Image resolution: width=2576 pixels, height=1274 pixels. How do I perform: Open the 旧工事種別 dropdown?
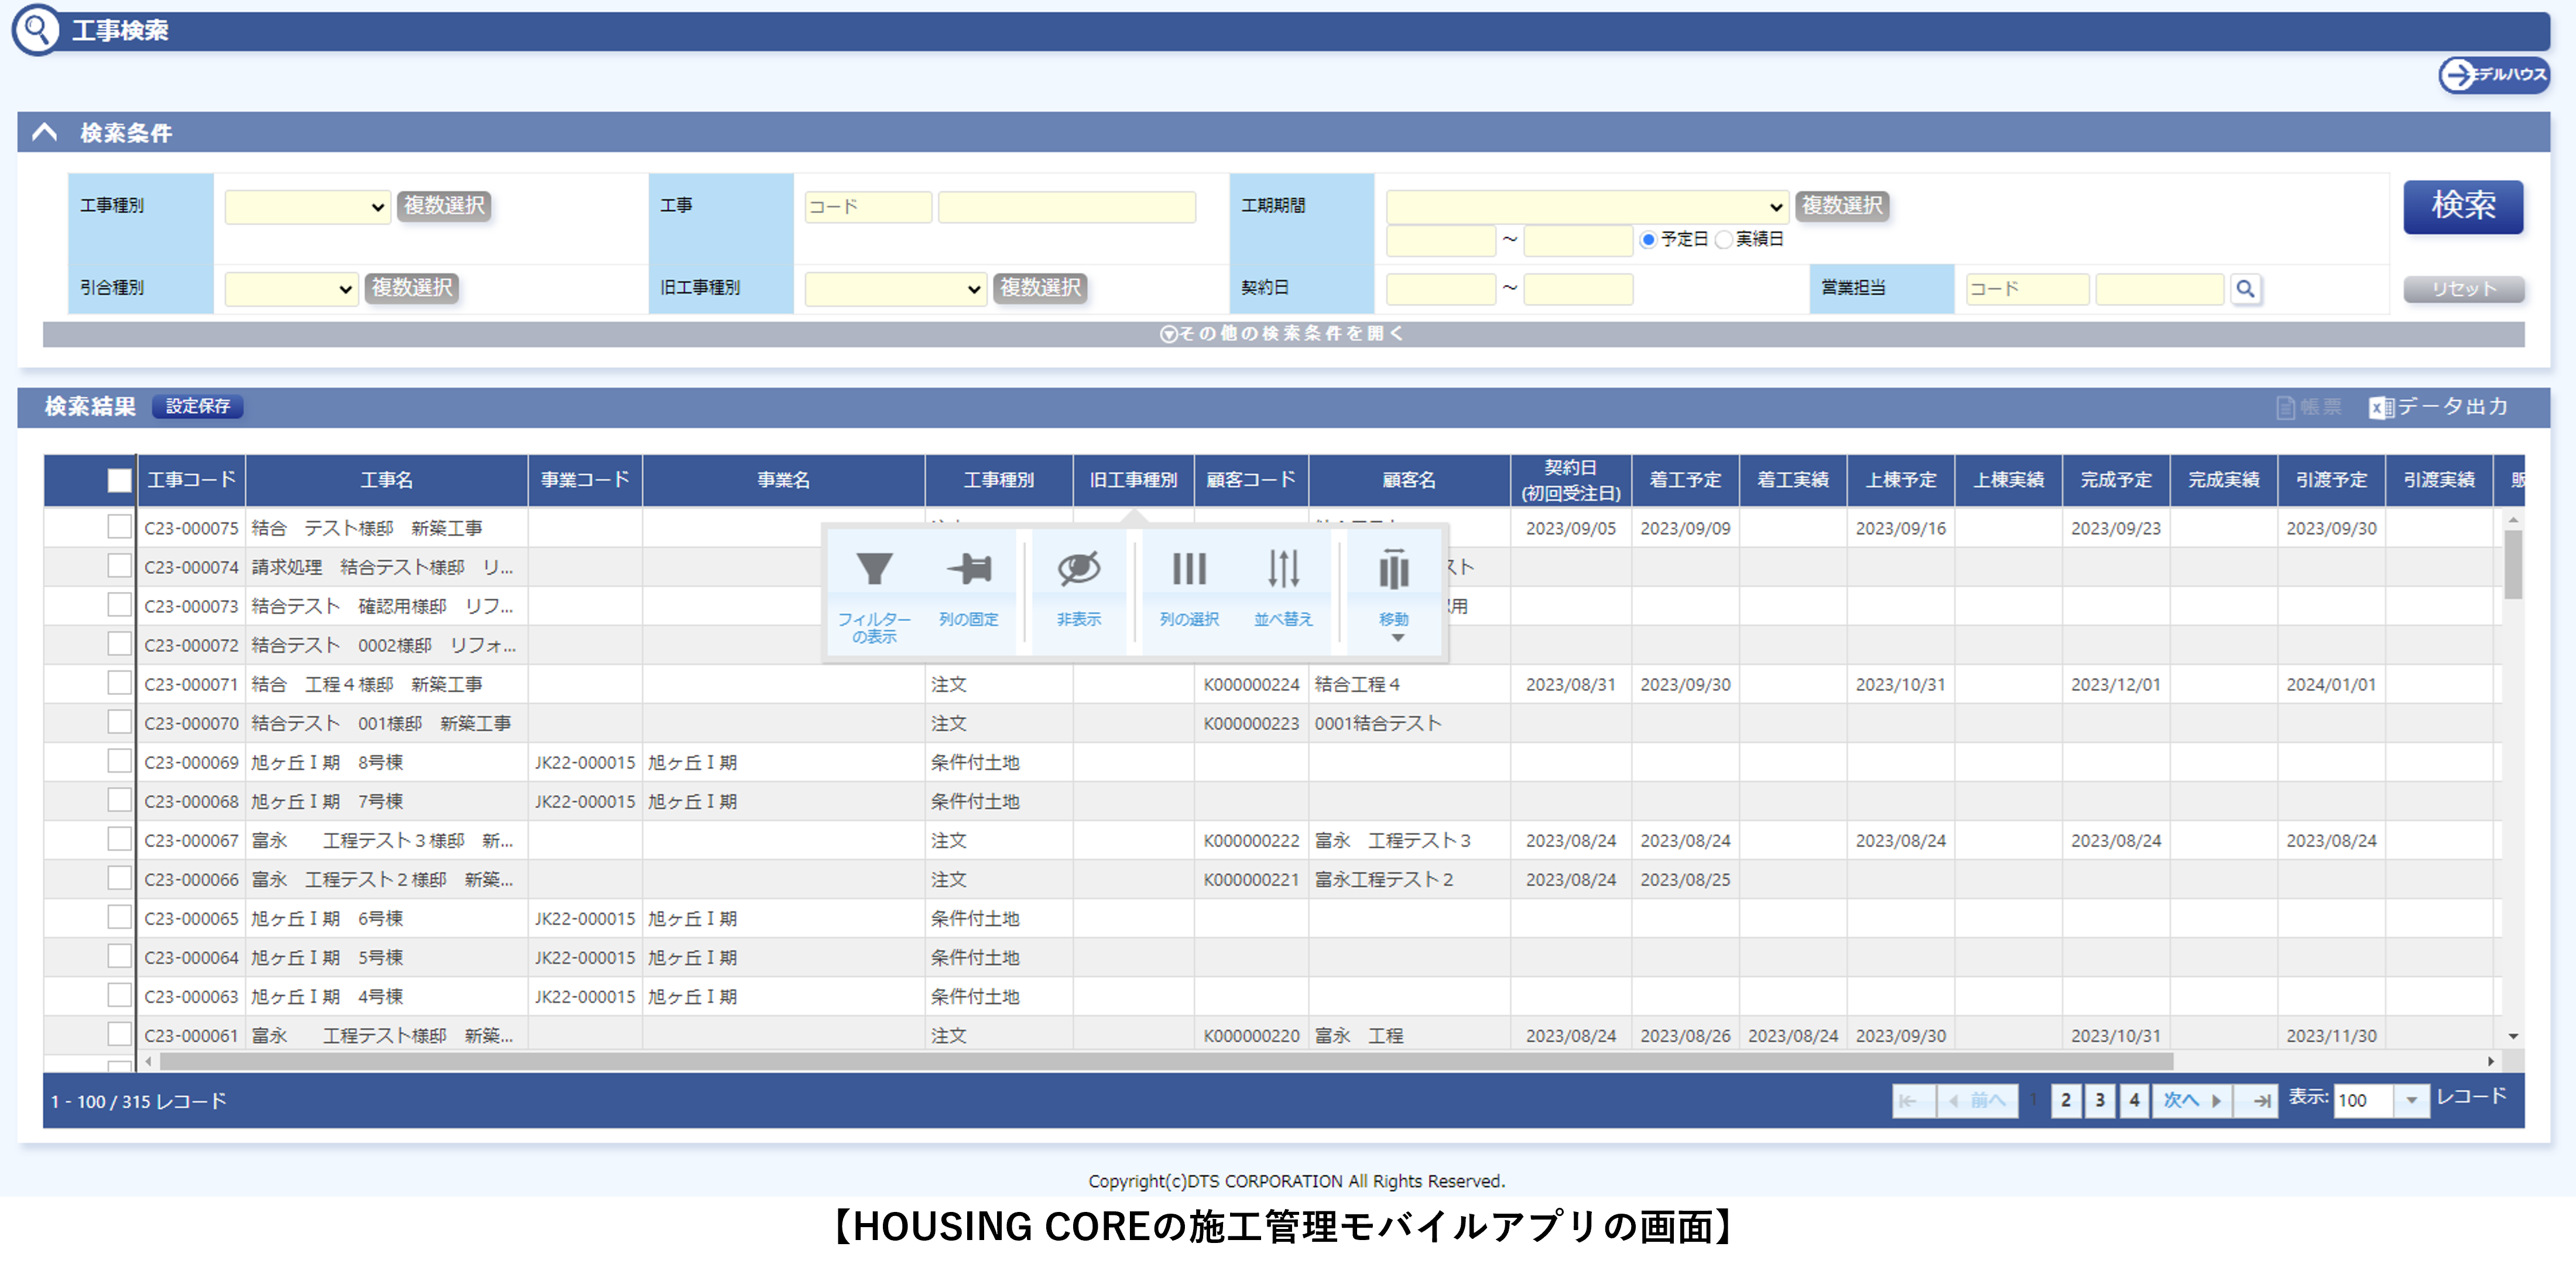coord(895,289)
